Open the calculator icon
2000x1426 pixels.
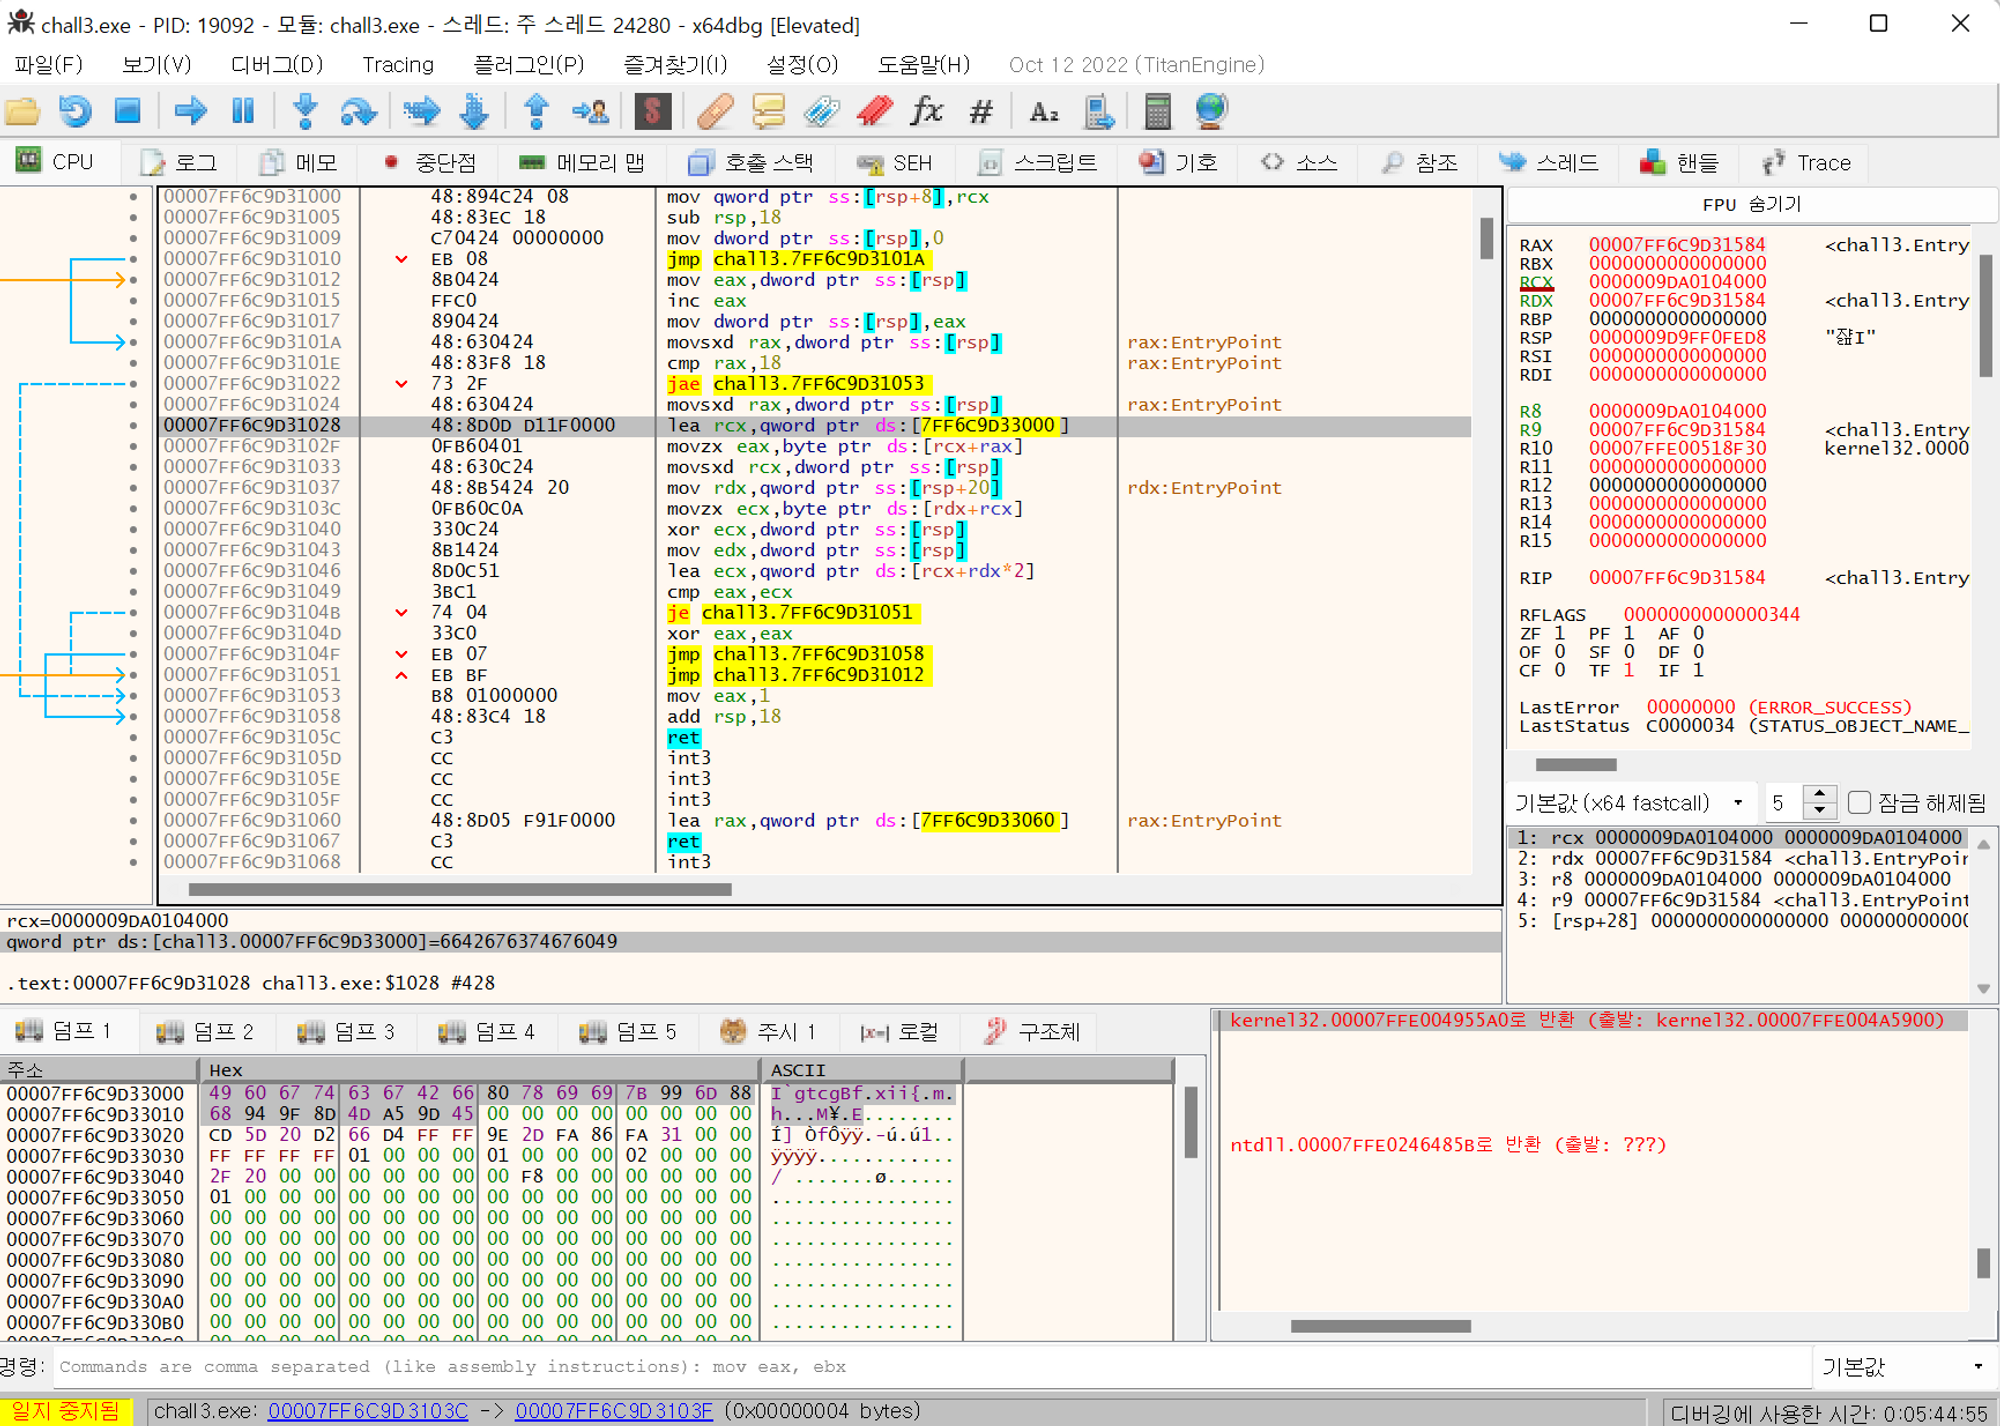(x=1157, y=111)
